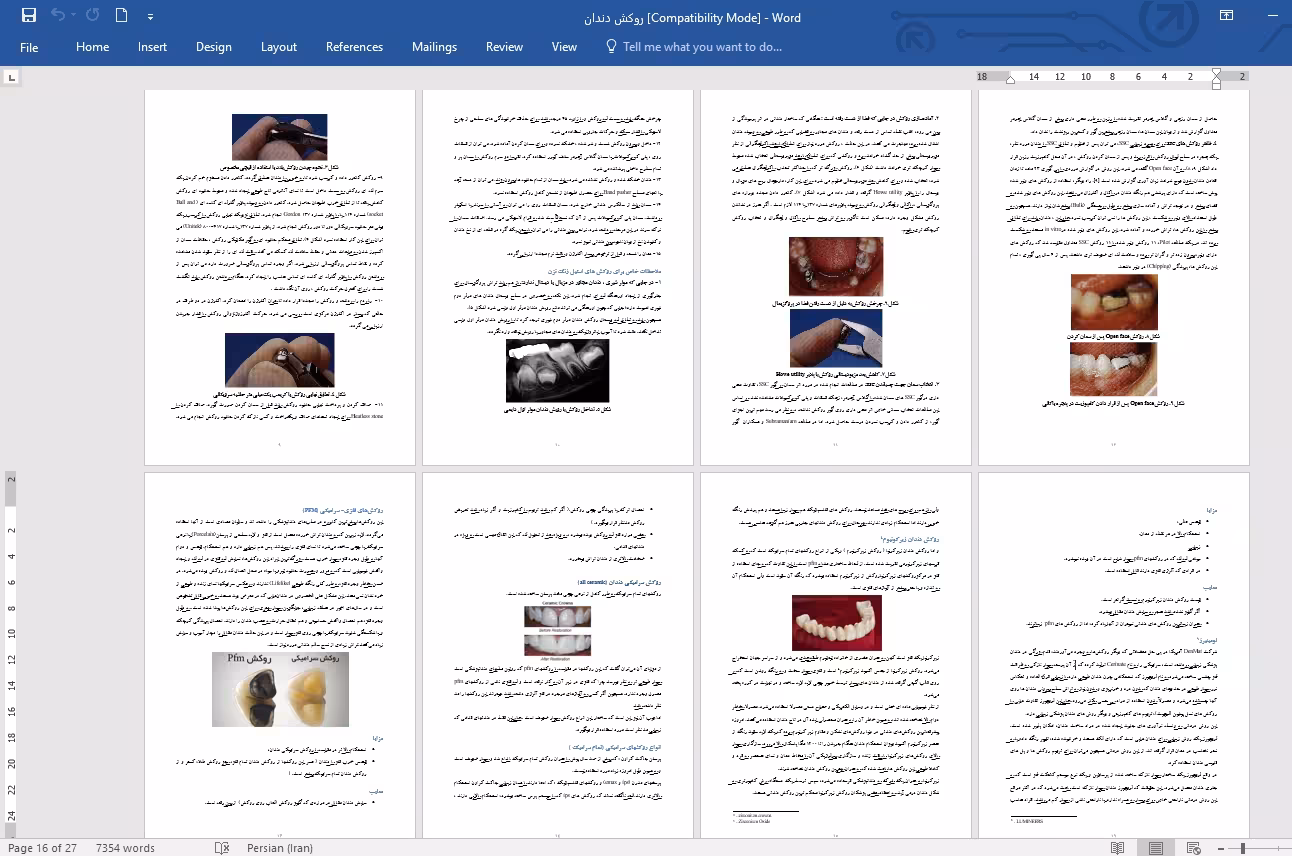Redo the last action

click(92, 16)
